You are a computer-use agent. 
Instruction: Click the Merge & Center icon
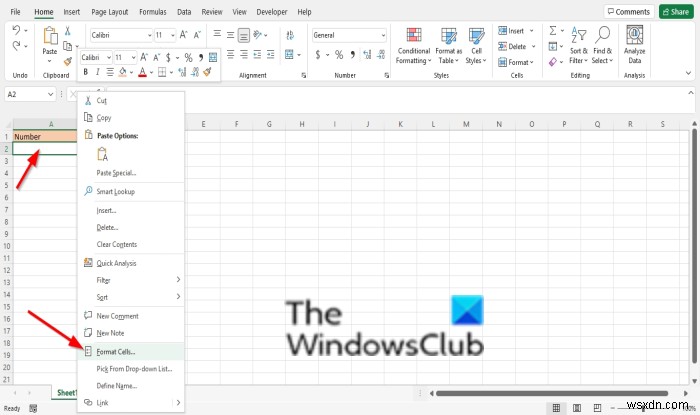(x=289, y=54)
